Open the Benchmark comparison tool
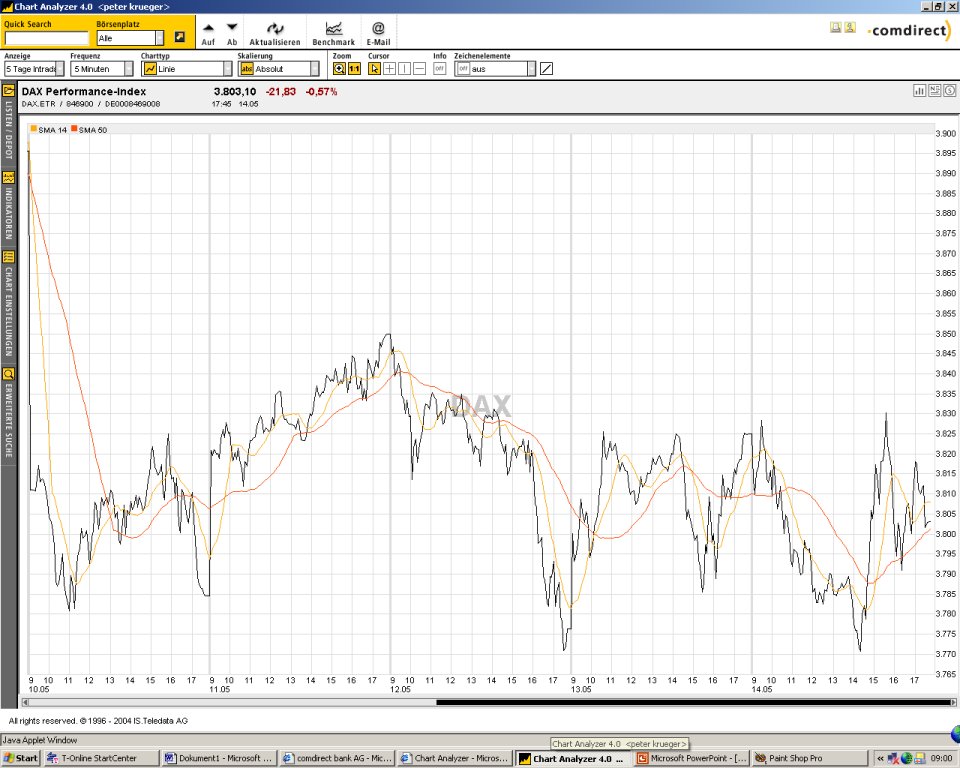960x768 pixels. point(333,29)
